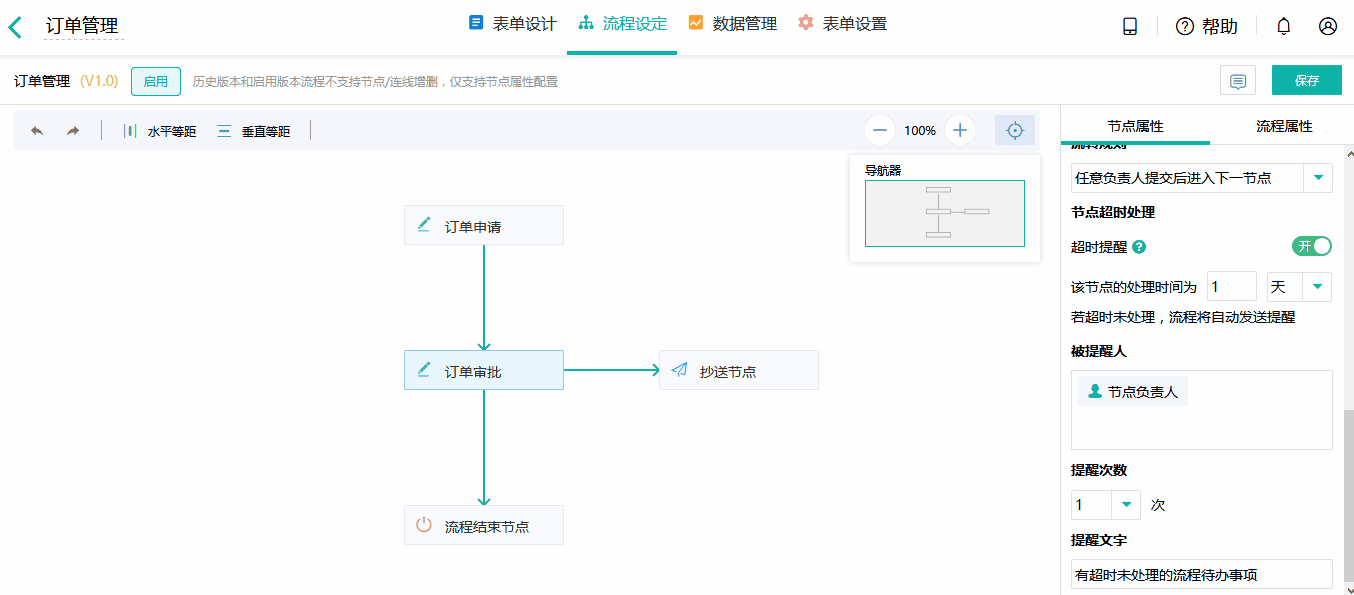Select the 订单申请 node
1354x595 pixels.
(484, 225)
